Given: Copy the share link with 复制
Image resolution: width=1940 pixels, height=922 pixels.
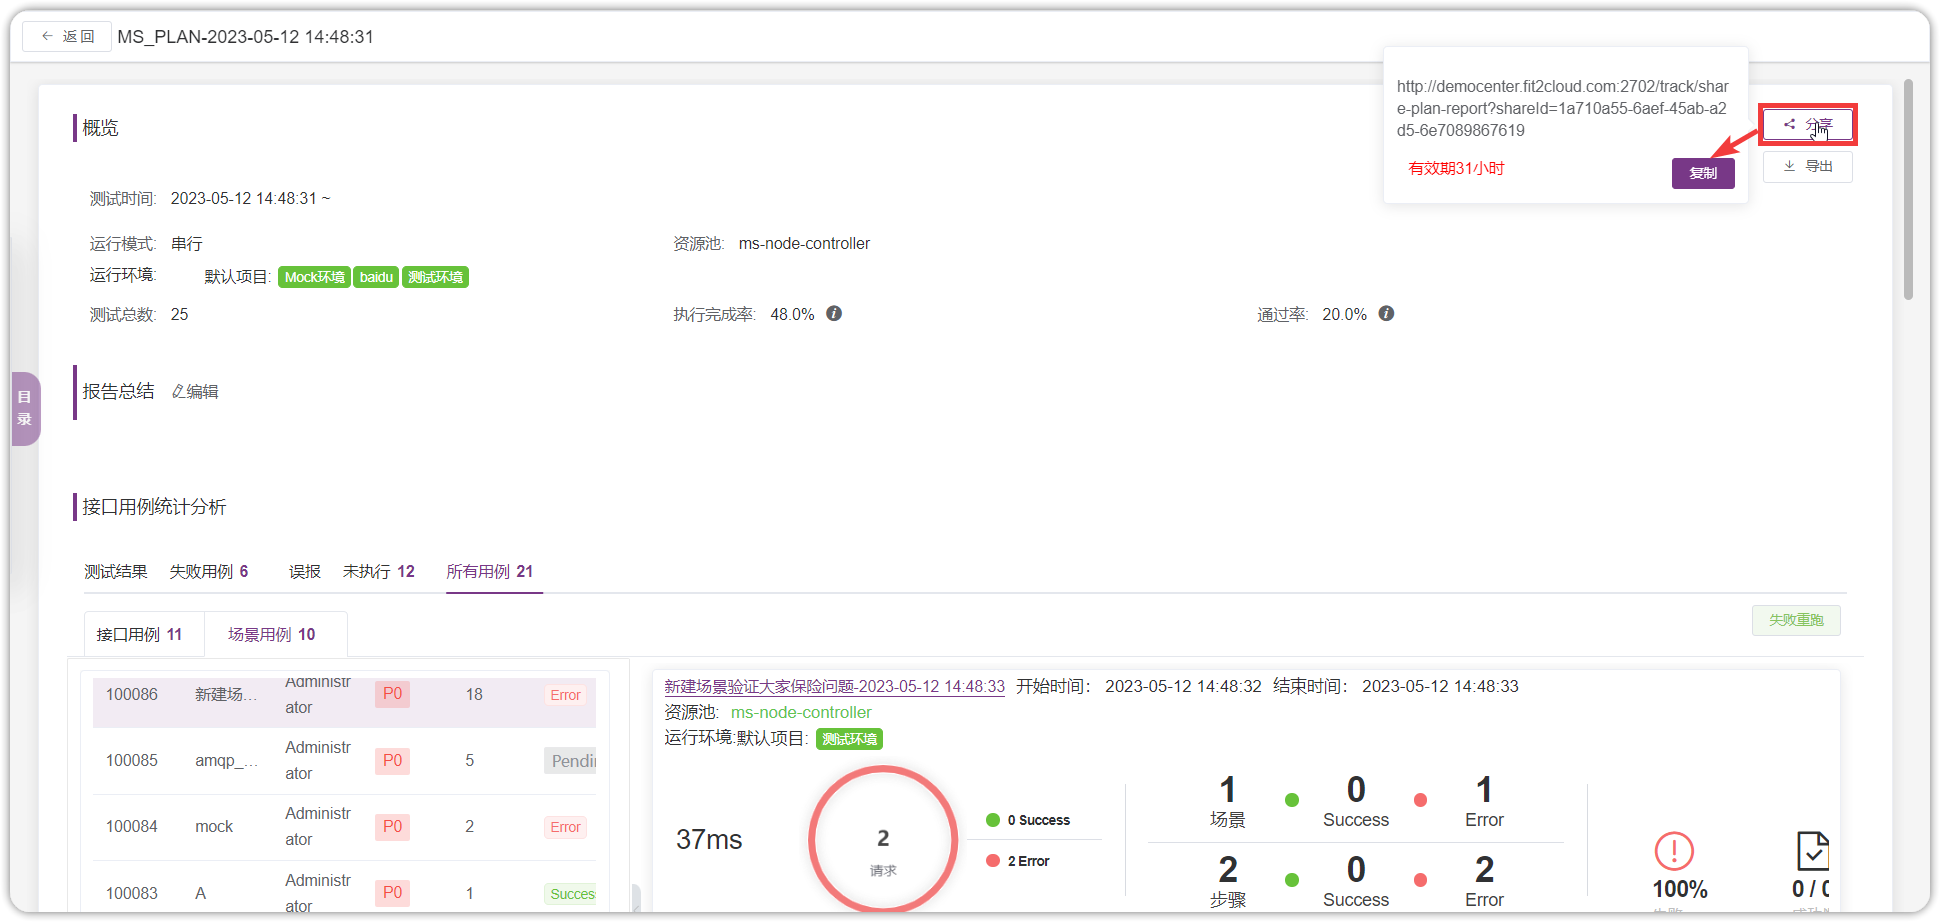Looking at the screenshot, I should click(x=1703, y=173).
